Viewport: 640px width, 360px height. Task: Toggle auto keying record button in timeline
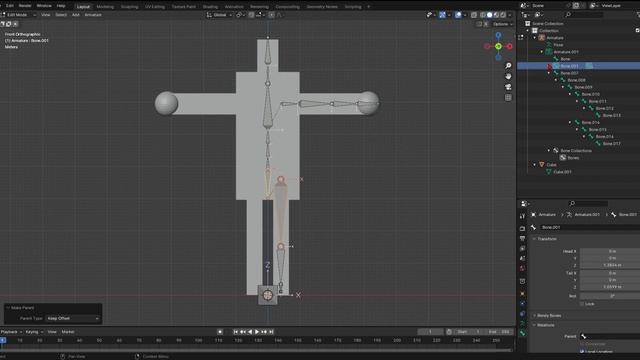click(220, 332)
